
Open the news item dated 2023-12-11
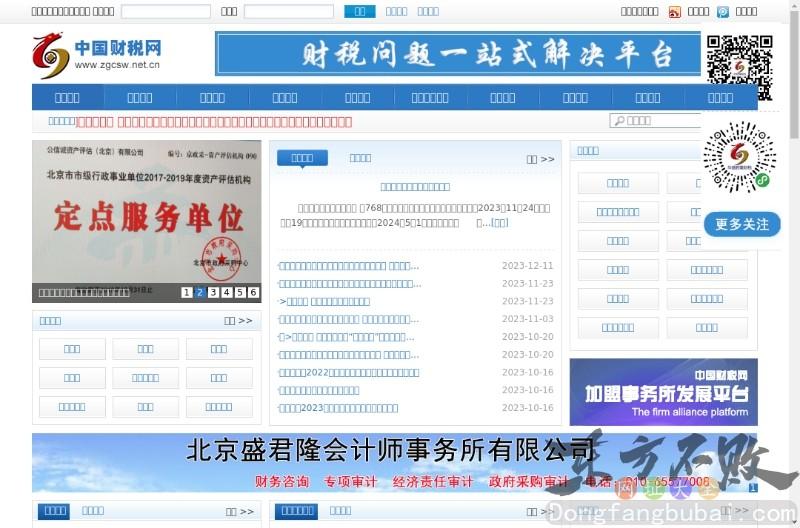pos(348,266)
